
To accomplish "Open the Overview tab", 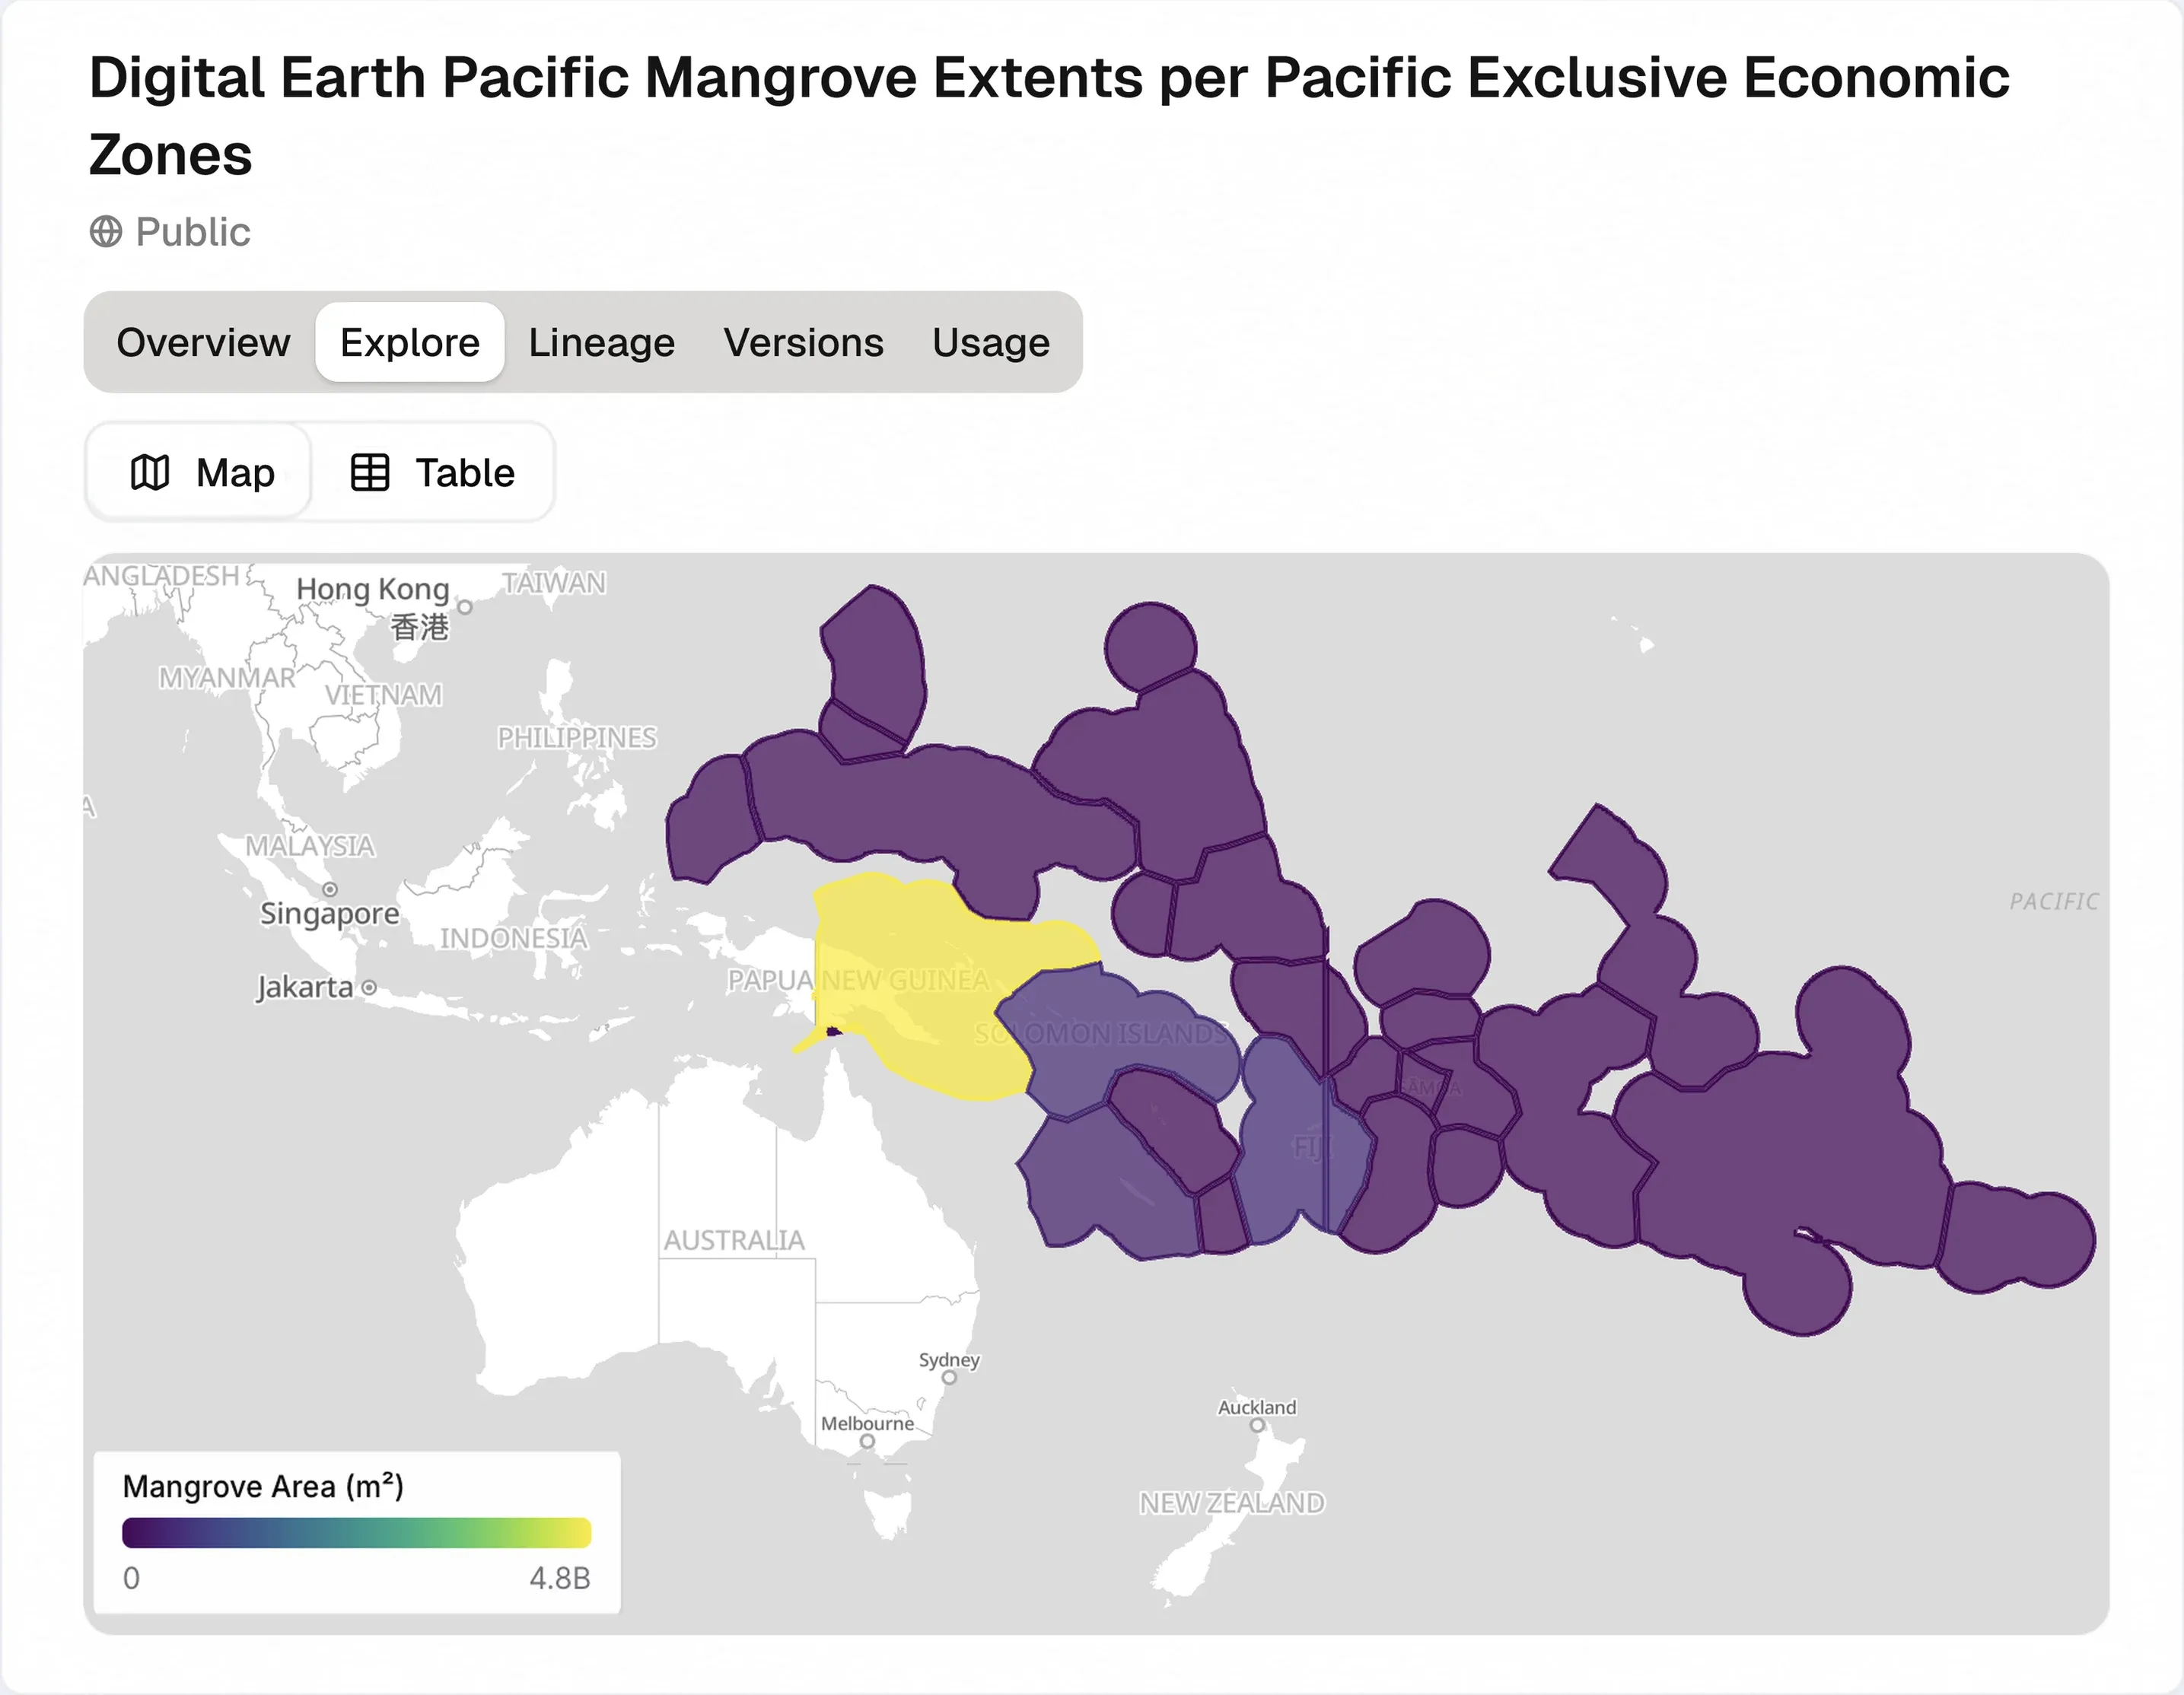I will (203, 342).
